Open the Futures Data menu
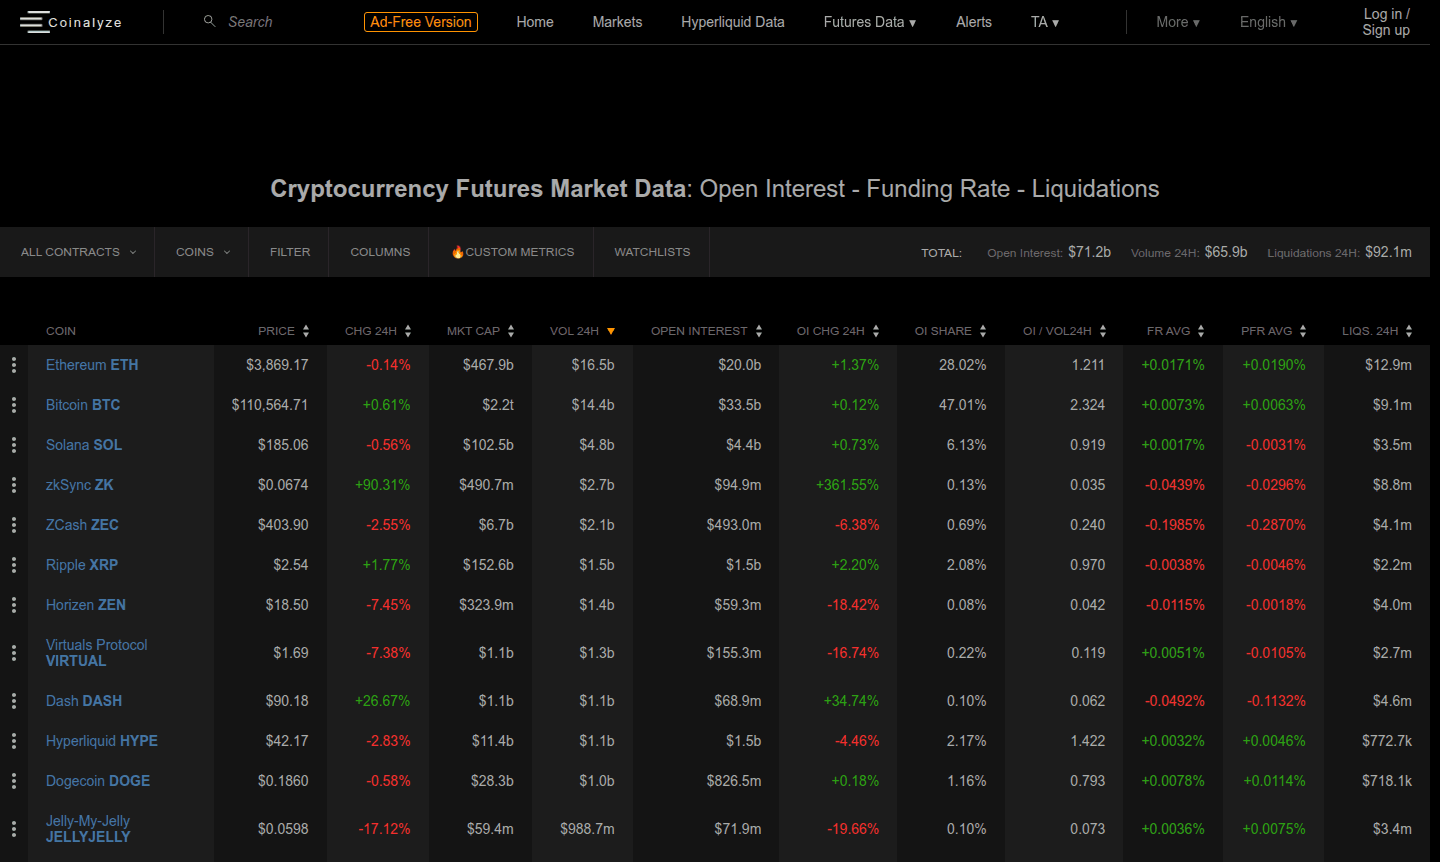This screenshot has width=1440, height=862. 868,21
